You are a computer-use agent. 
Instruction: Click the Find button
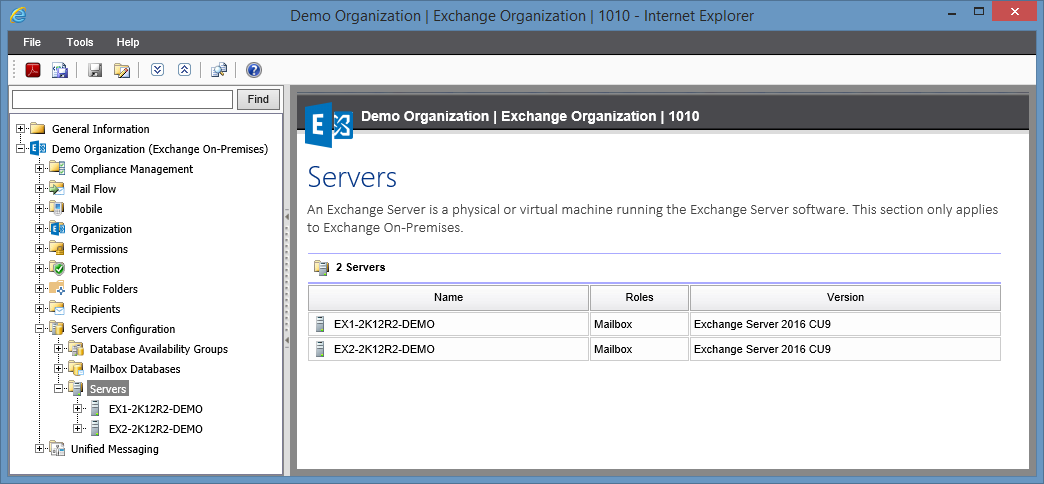pyautogui.click(x=258, y=99)
